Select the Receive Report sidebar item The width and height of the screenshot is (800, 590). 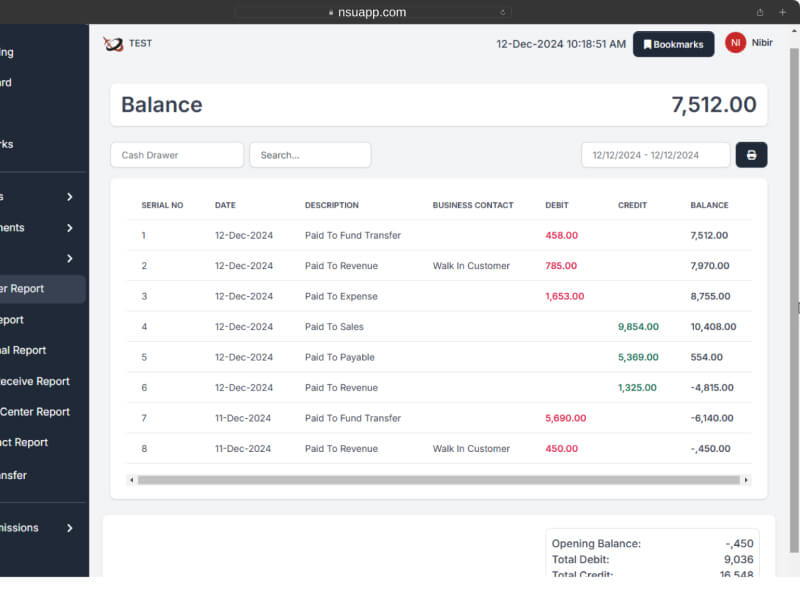(40, 381)
